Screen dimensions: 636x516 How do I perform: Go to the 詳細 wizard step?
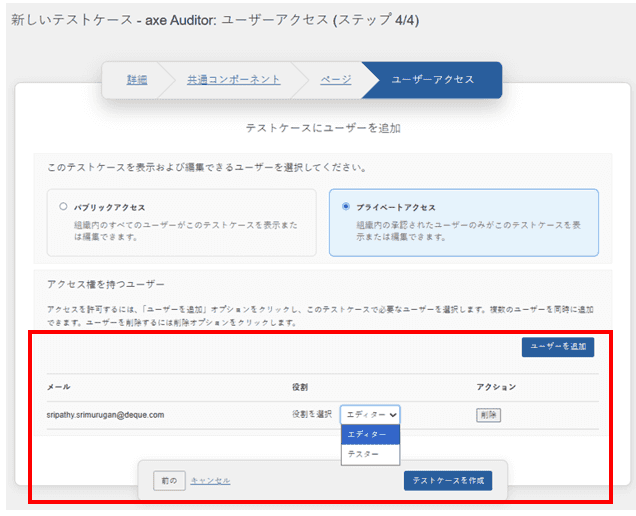[137, 80]
